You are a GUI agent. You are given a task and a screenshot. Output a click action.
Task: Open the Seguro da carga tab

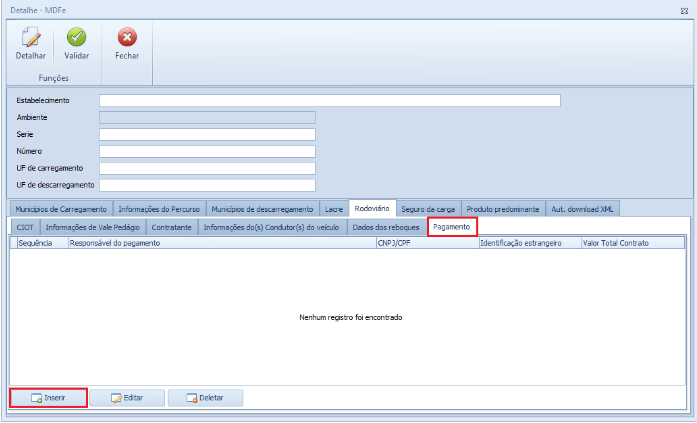click(x=428, y=209)
